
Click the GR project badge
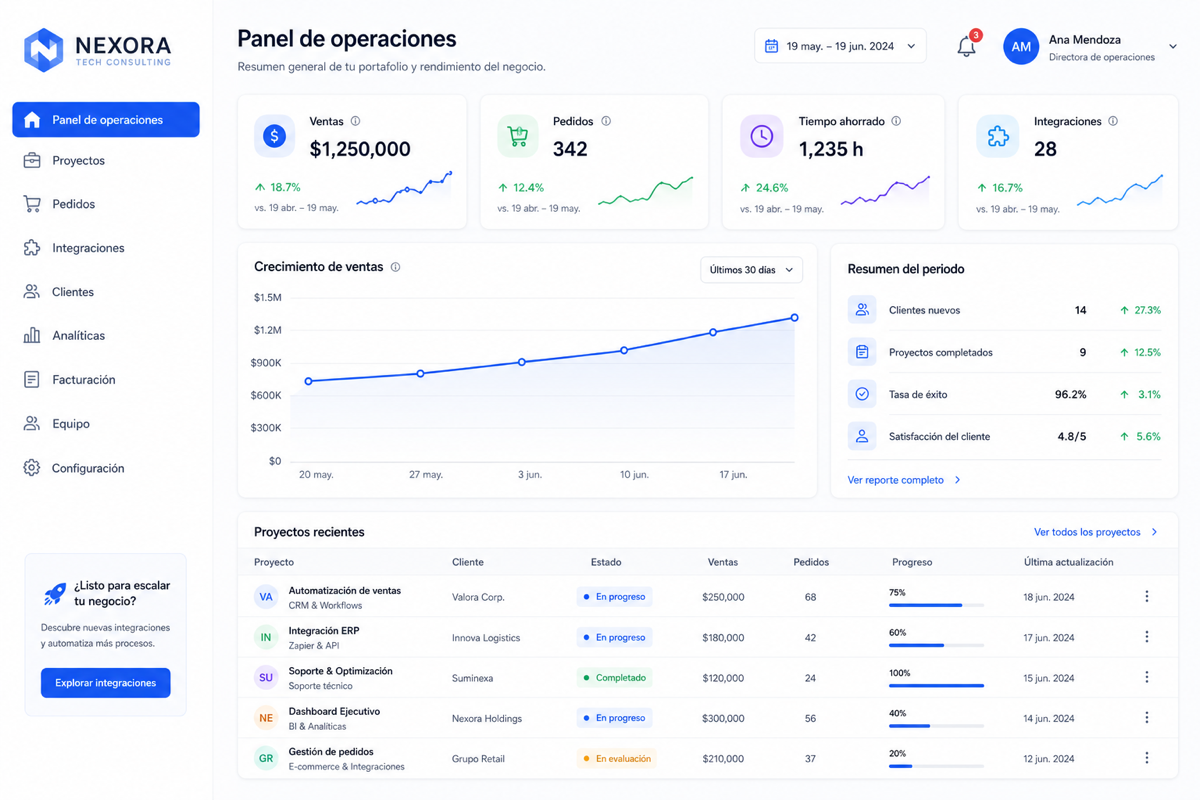click(x=266, y=758)
